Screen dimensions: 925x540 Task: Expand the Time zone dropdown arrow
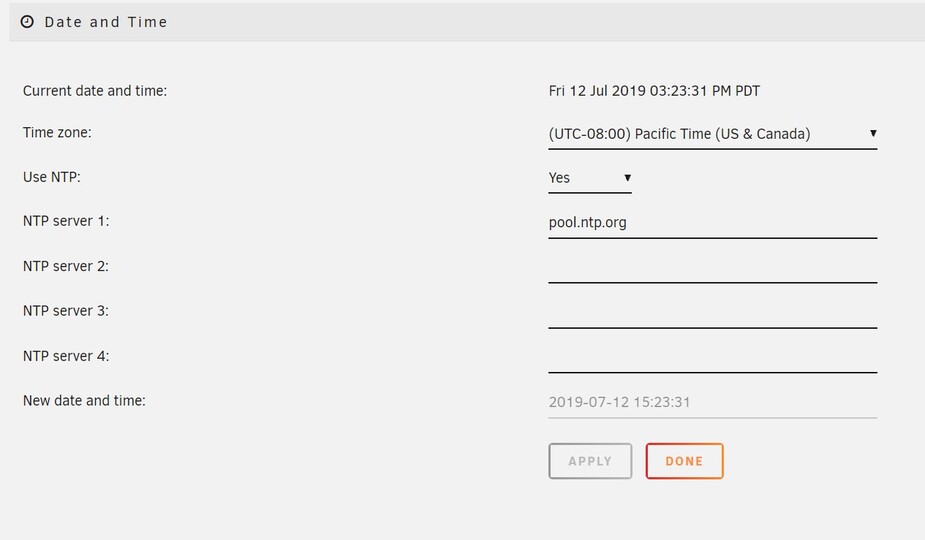pos(873,133)
